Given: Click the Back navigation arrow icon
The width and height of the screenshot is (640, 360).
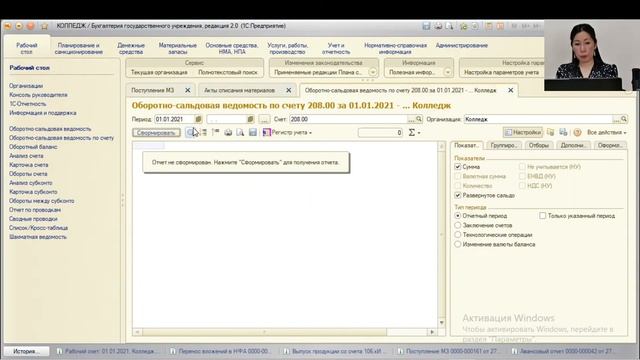Looking at the screenshot, I should [x=19, y=26].
